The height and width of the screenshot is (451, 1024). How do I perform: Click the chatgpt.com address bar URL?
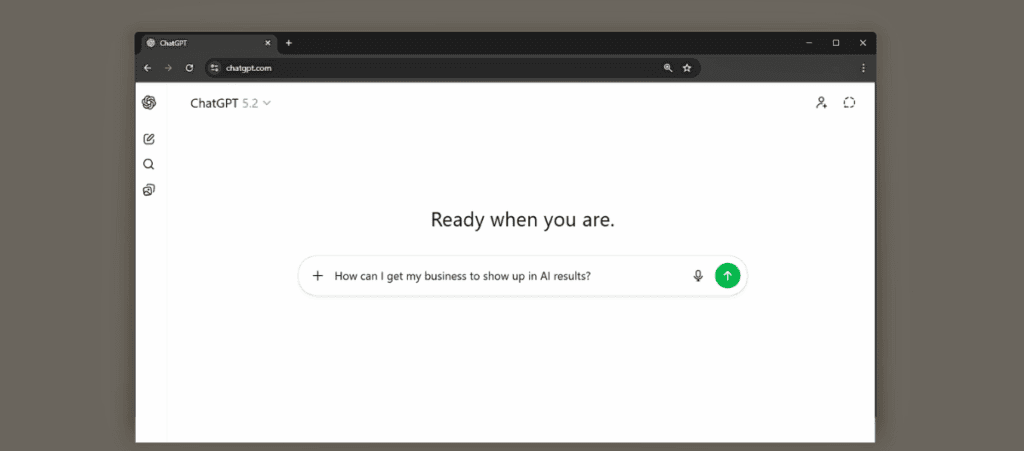tap(249, 68)
